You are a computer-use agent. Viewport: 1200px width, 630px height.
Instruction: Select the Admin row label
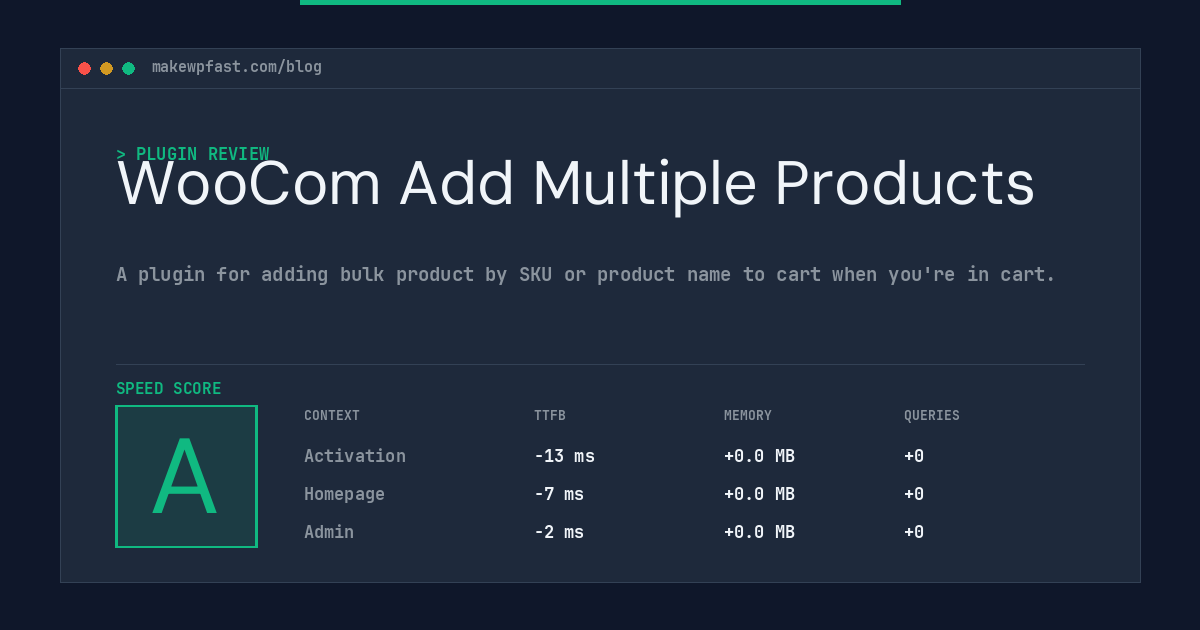(329, 532)
